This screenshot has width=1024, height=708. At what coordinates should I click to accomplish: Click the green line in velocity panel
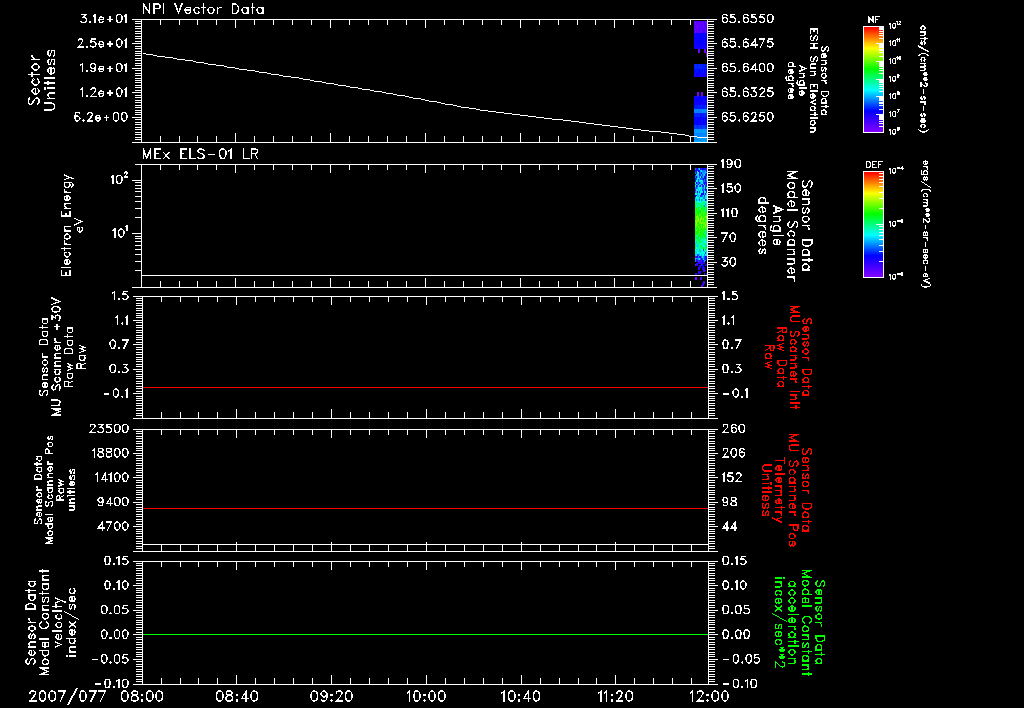tap(425, 634)
